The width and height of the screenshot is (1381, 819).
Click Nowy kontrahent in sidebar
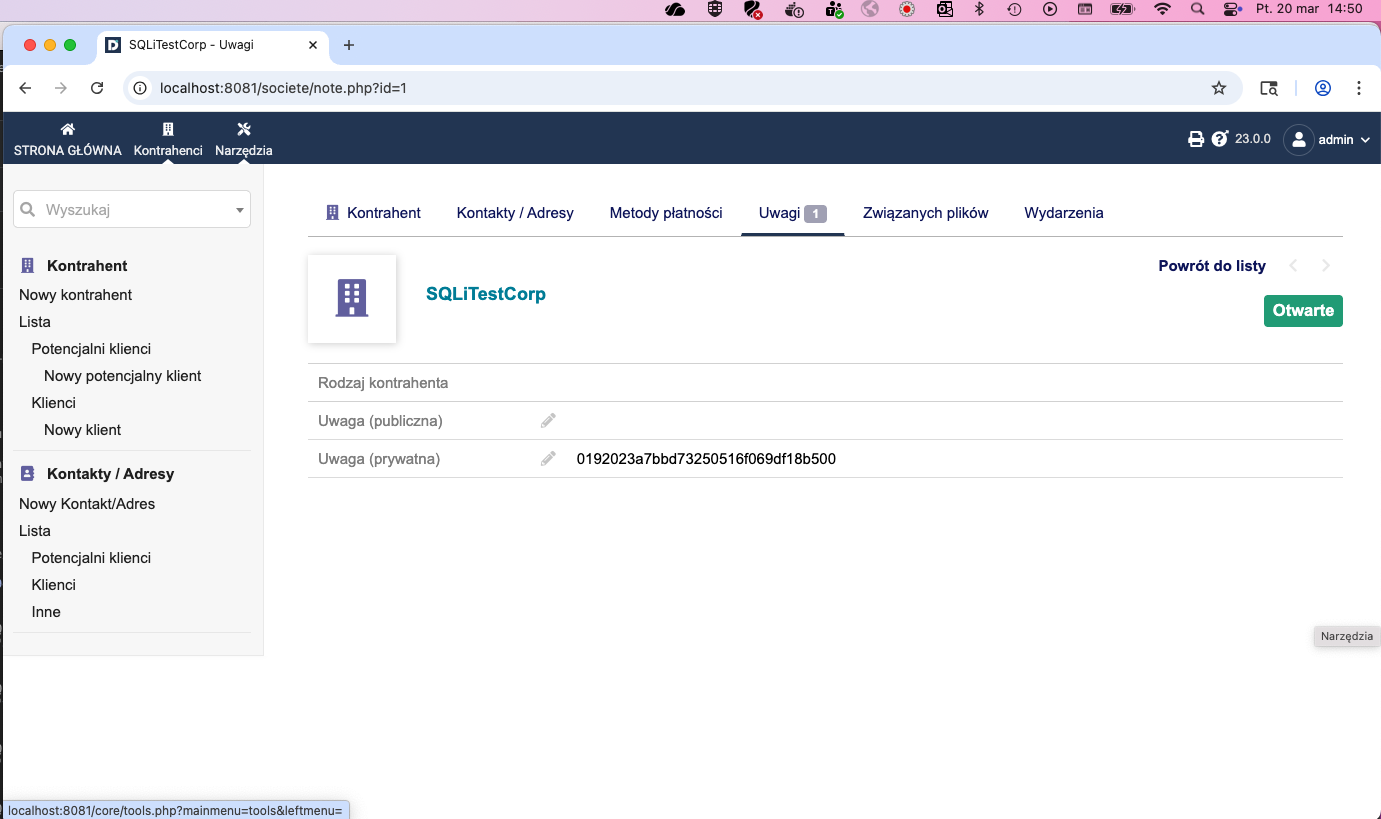(76, 295)
